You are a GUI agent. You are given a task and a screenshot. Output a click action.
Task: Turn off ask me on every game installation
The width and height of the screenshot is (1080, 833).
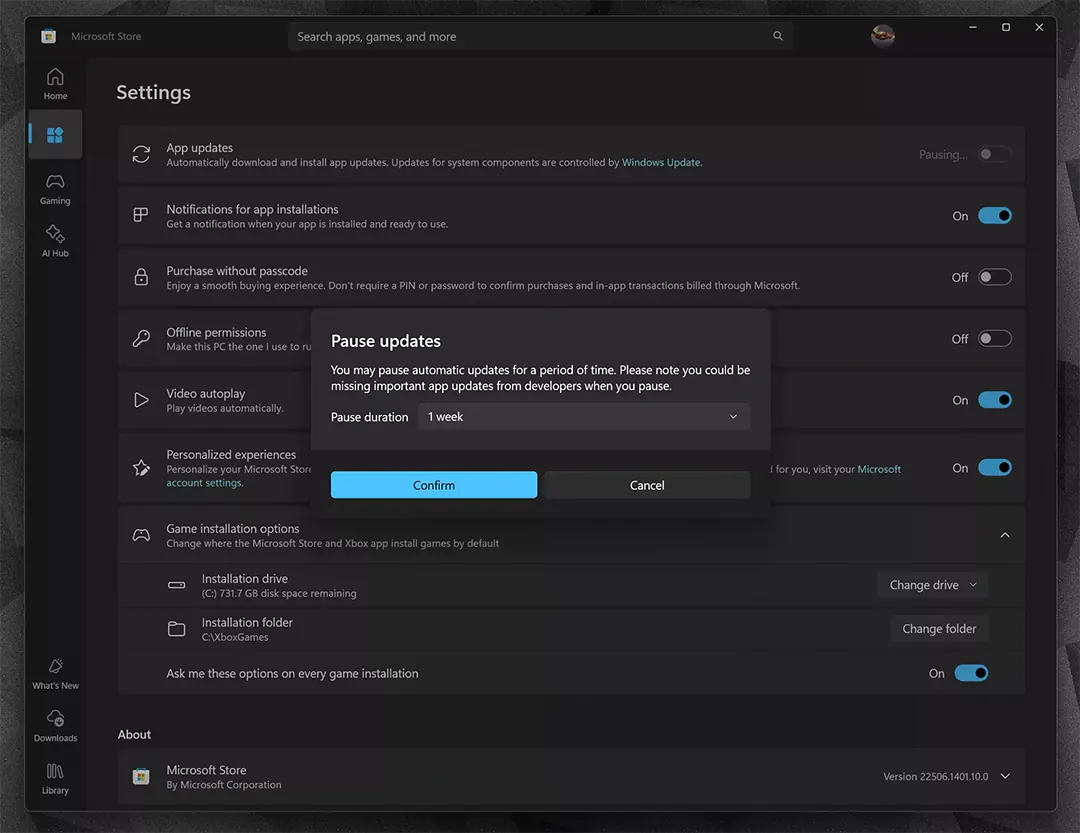click(971, 673)
